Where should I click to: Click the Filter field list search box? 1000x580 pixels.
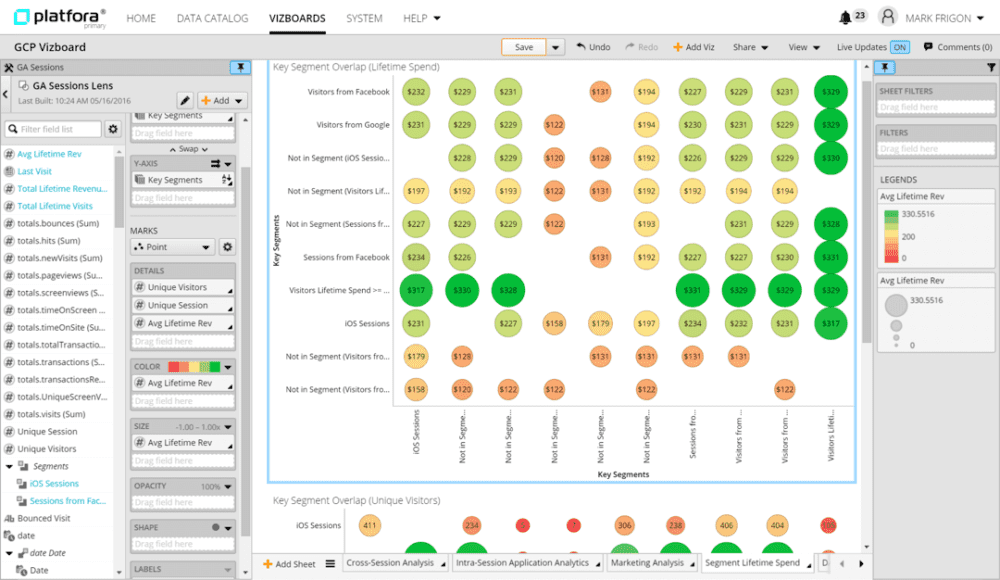[x=59, y=129]
